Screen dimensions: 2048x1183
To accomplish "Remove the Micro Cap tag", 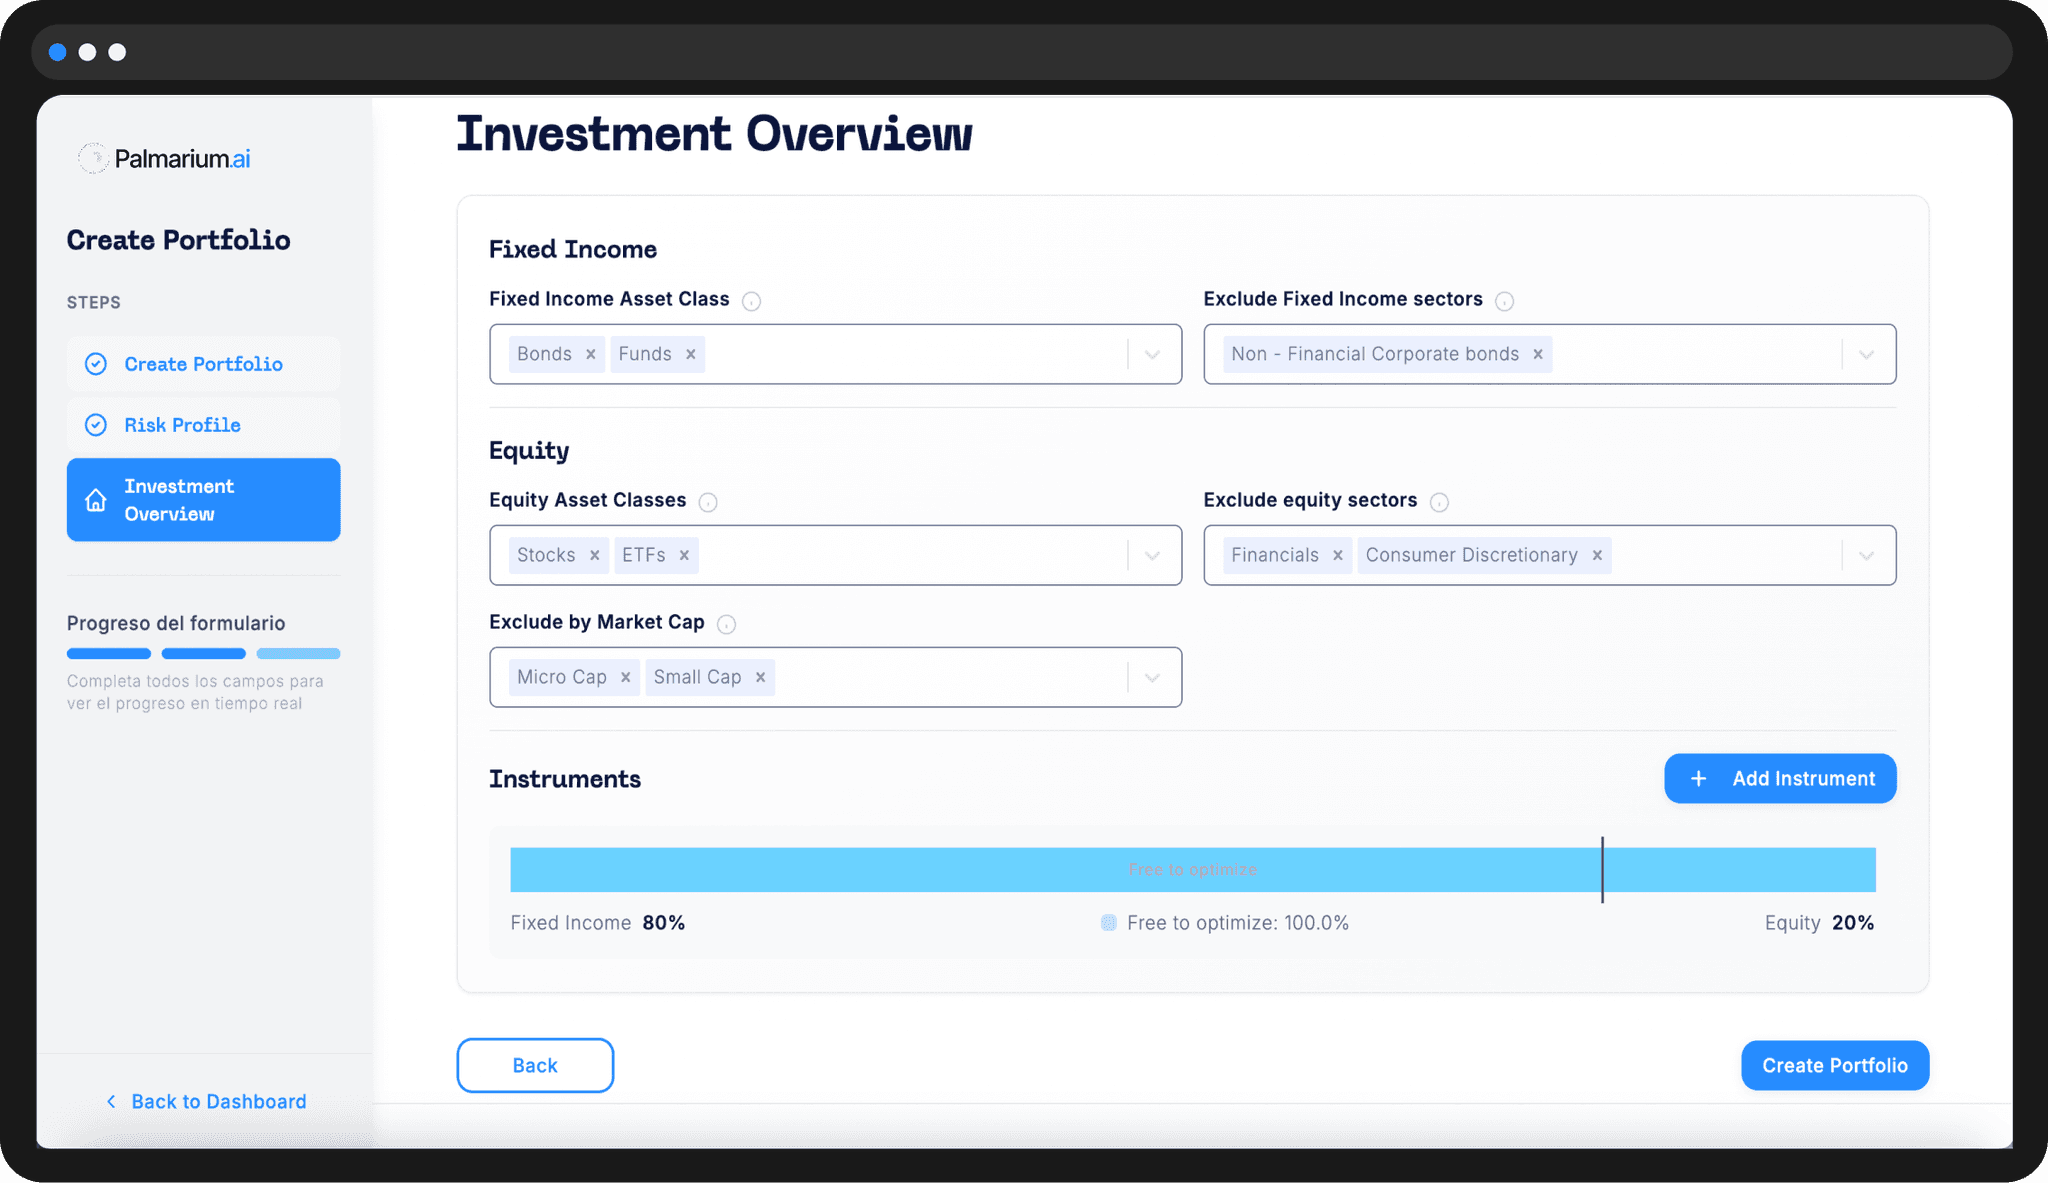I will (625, 677).
